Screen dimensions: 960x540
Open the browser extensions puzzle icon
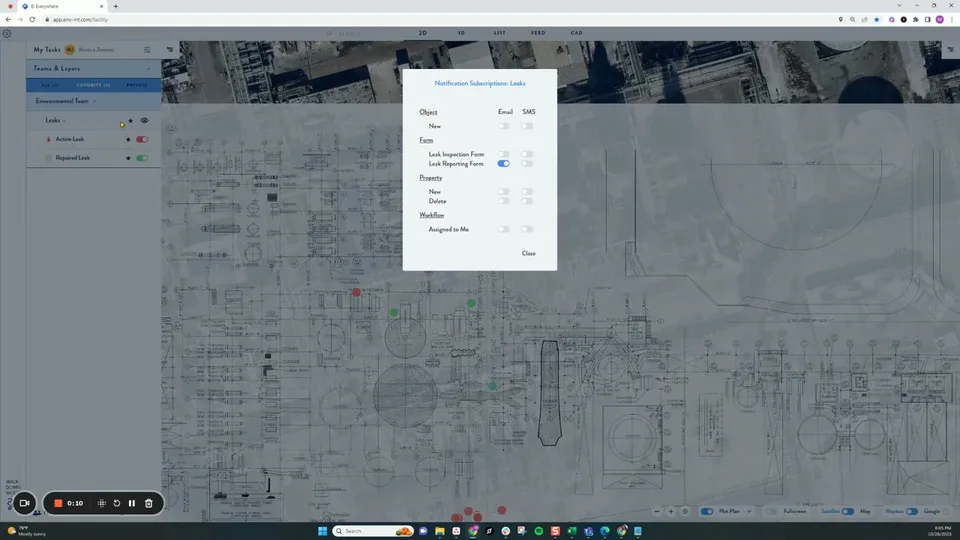coord(916,20)
